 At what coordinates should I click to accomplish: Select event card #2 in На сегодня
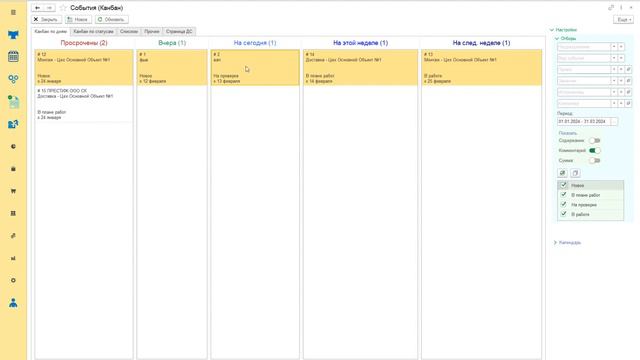[255, 68]
